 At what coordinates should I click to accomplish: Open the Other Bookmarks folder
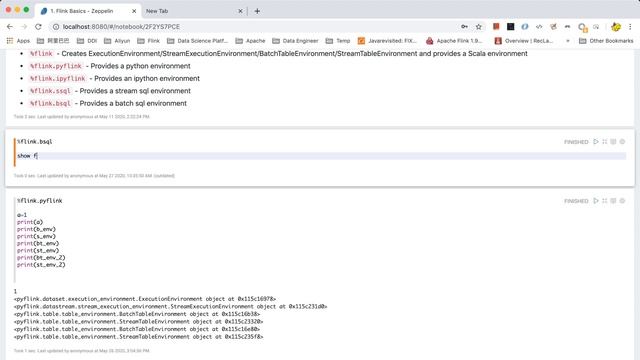click(x=607, y=41)
